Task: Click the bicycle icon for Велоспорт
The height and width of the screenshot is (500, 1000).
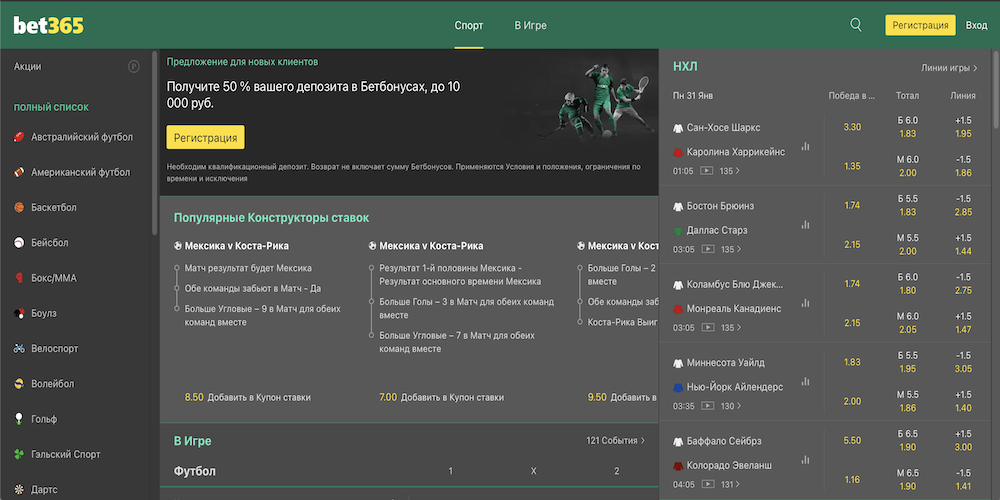Action: click(19, 349)
